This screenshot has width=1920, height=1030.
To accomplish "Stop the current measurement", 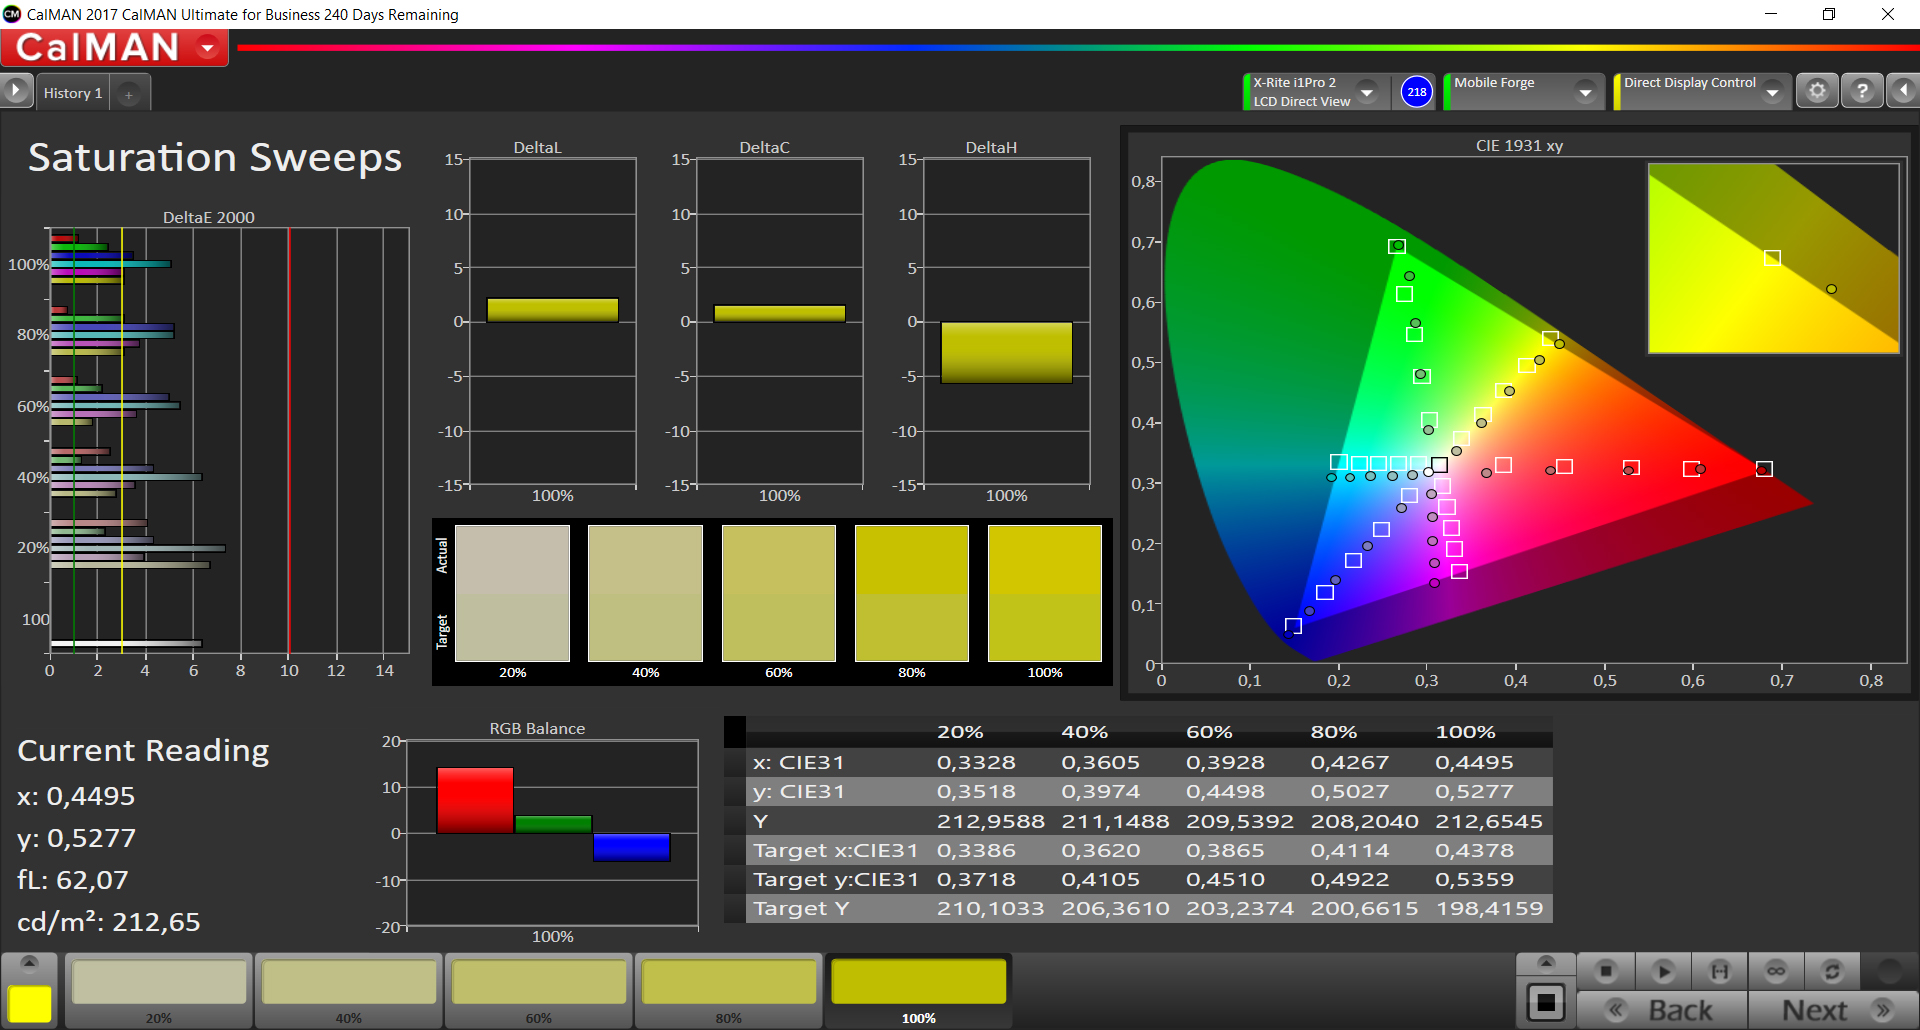I will point(1606,971).
